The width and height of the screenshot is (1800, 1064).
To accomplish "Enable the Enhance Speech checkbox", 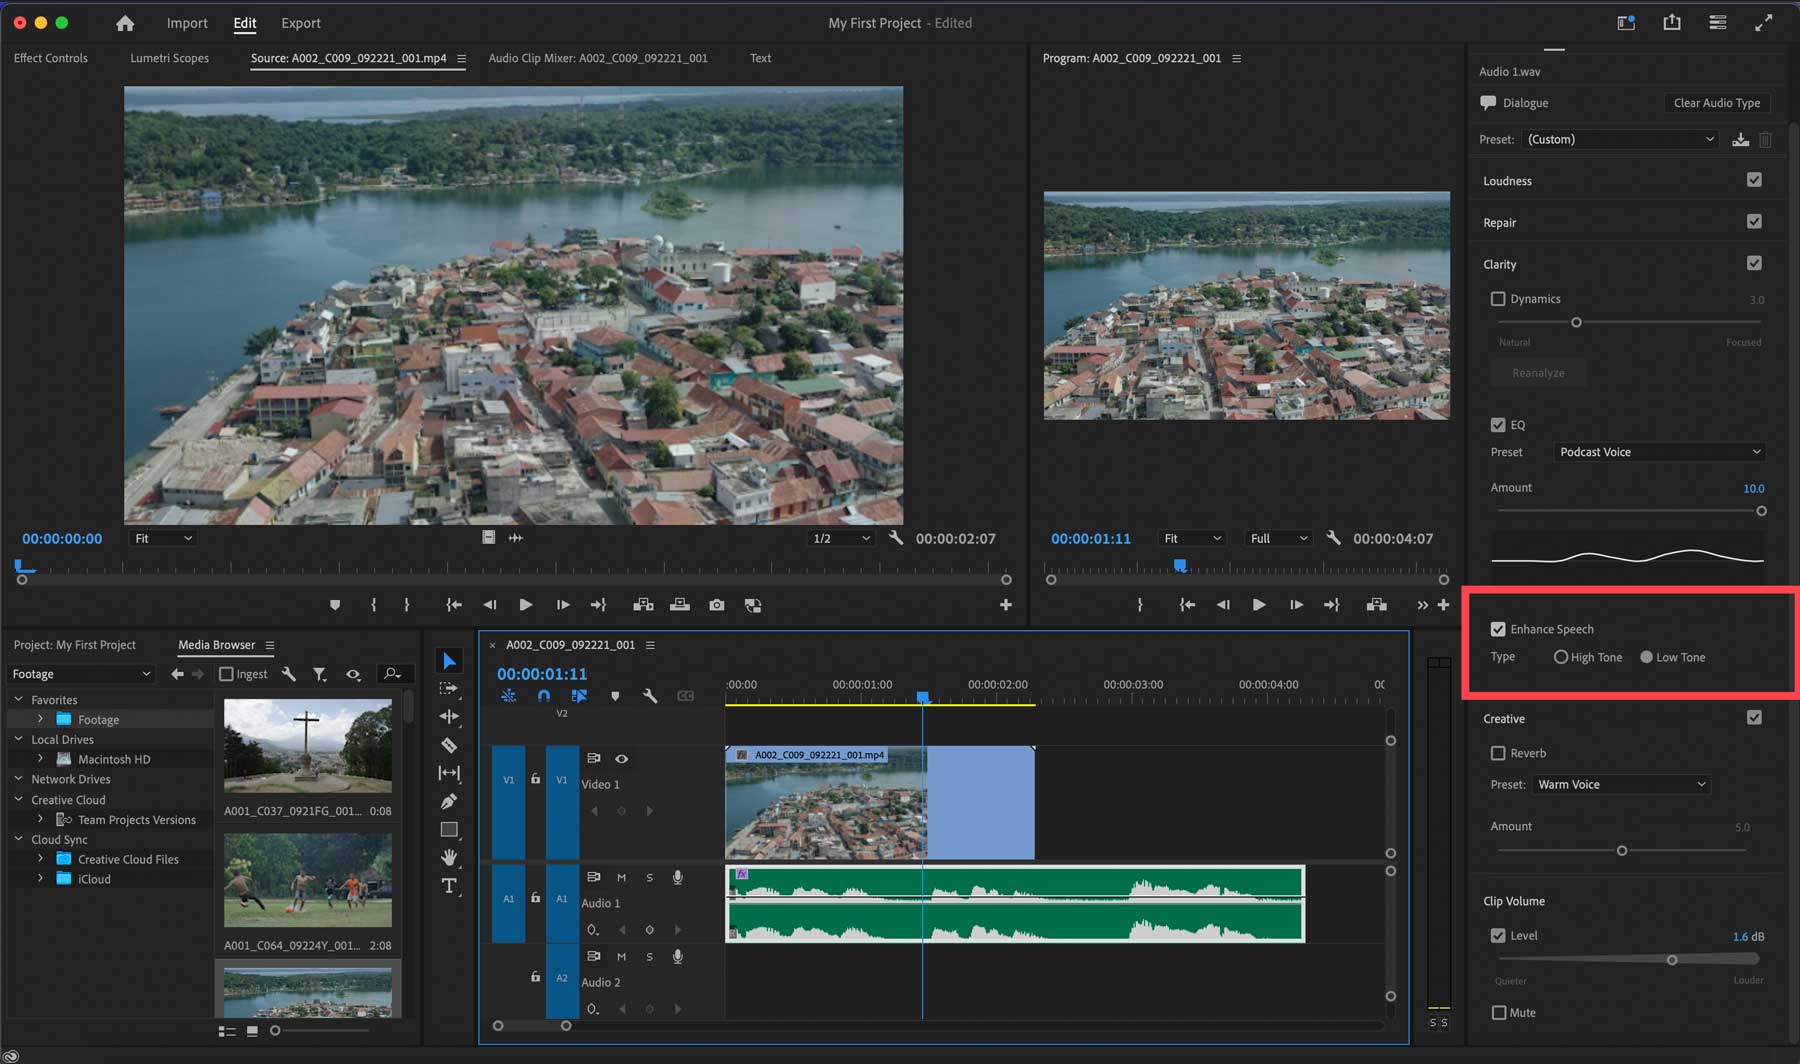I will tap(1498, 628).
